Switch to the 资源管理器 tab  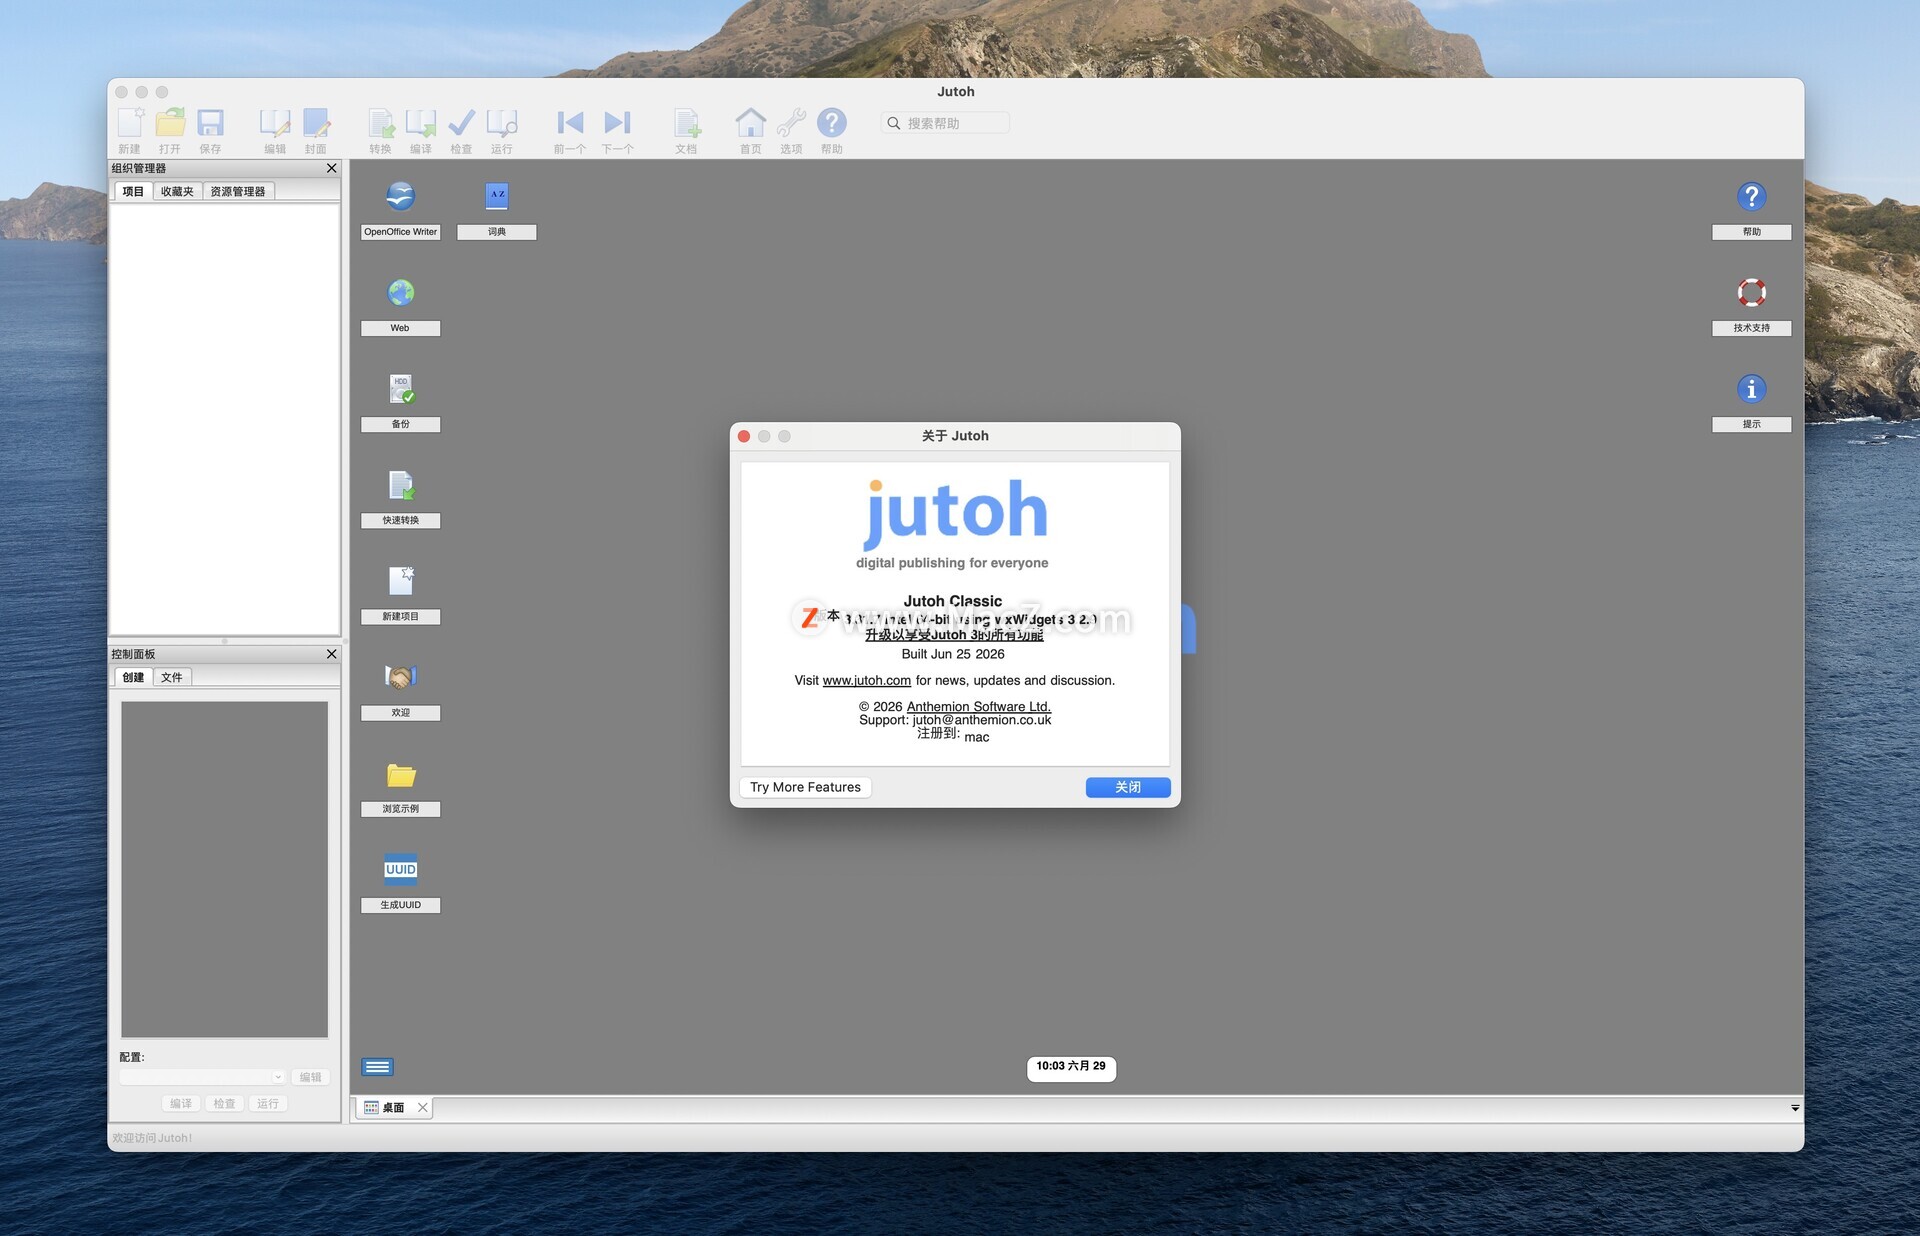238,191
